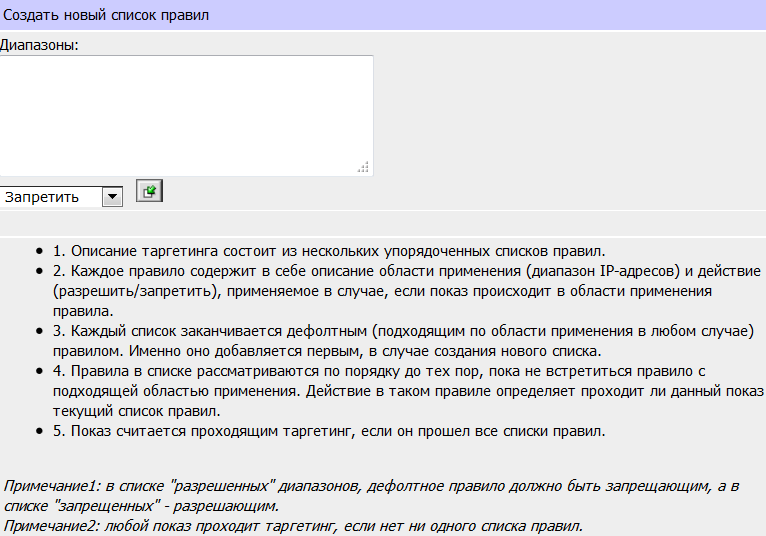Click rule 2 text about Каждое правило содержит

coord(407,291)
